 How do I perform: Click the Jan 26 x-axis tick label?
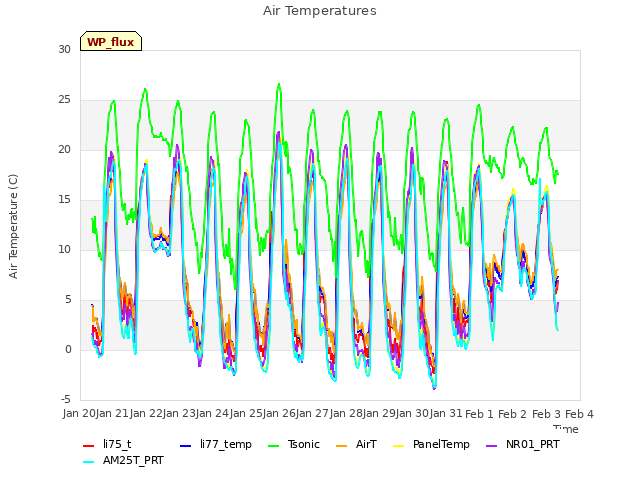[x=279, y=414]
